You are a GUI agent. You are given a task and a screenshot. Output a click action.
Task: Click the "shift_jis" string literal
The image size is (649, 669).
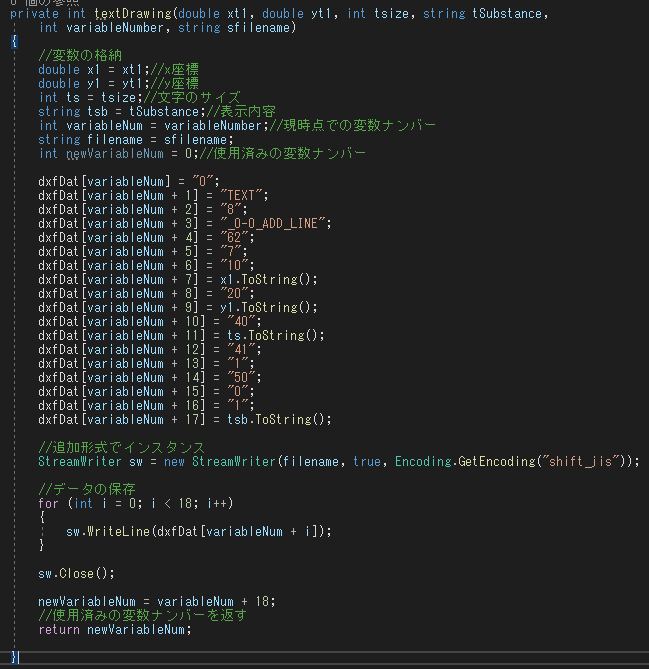(580, 462)
